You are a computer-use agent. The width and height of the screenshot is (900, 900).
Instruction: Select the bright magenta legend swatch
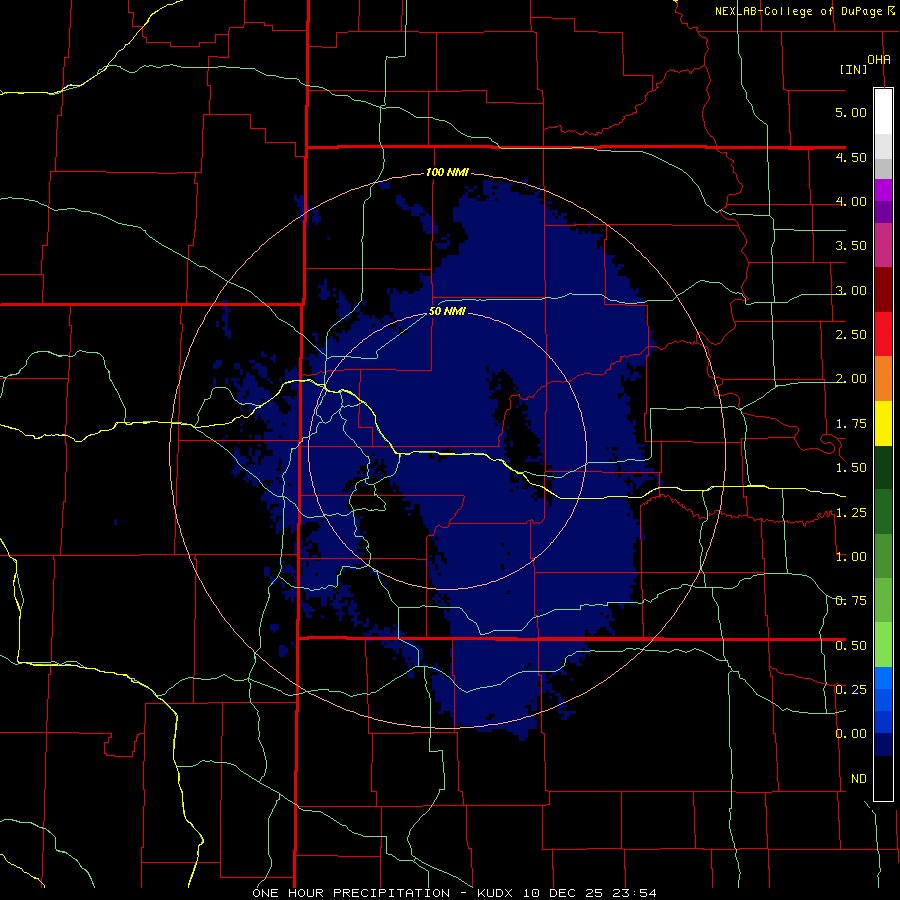tap(883, 190)
